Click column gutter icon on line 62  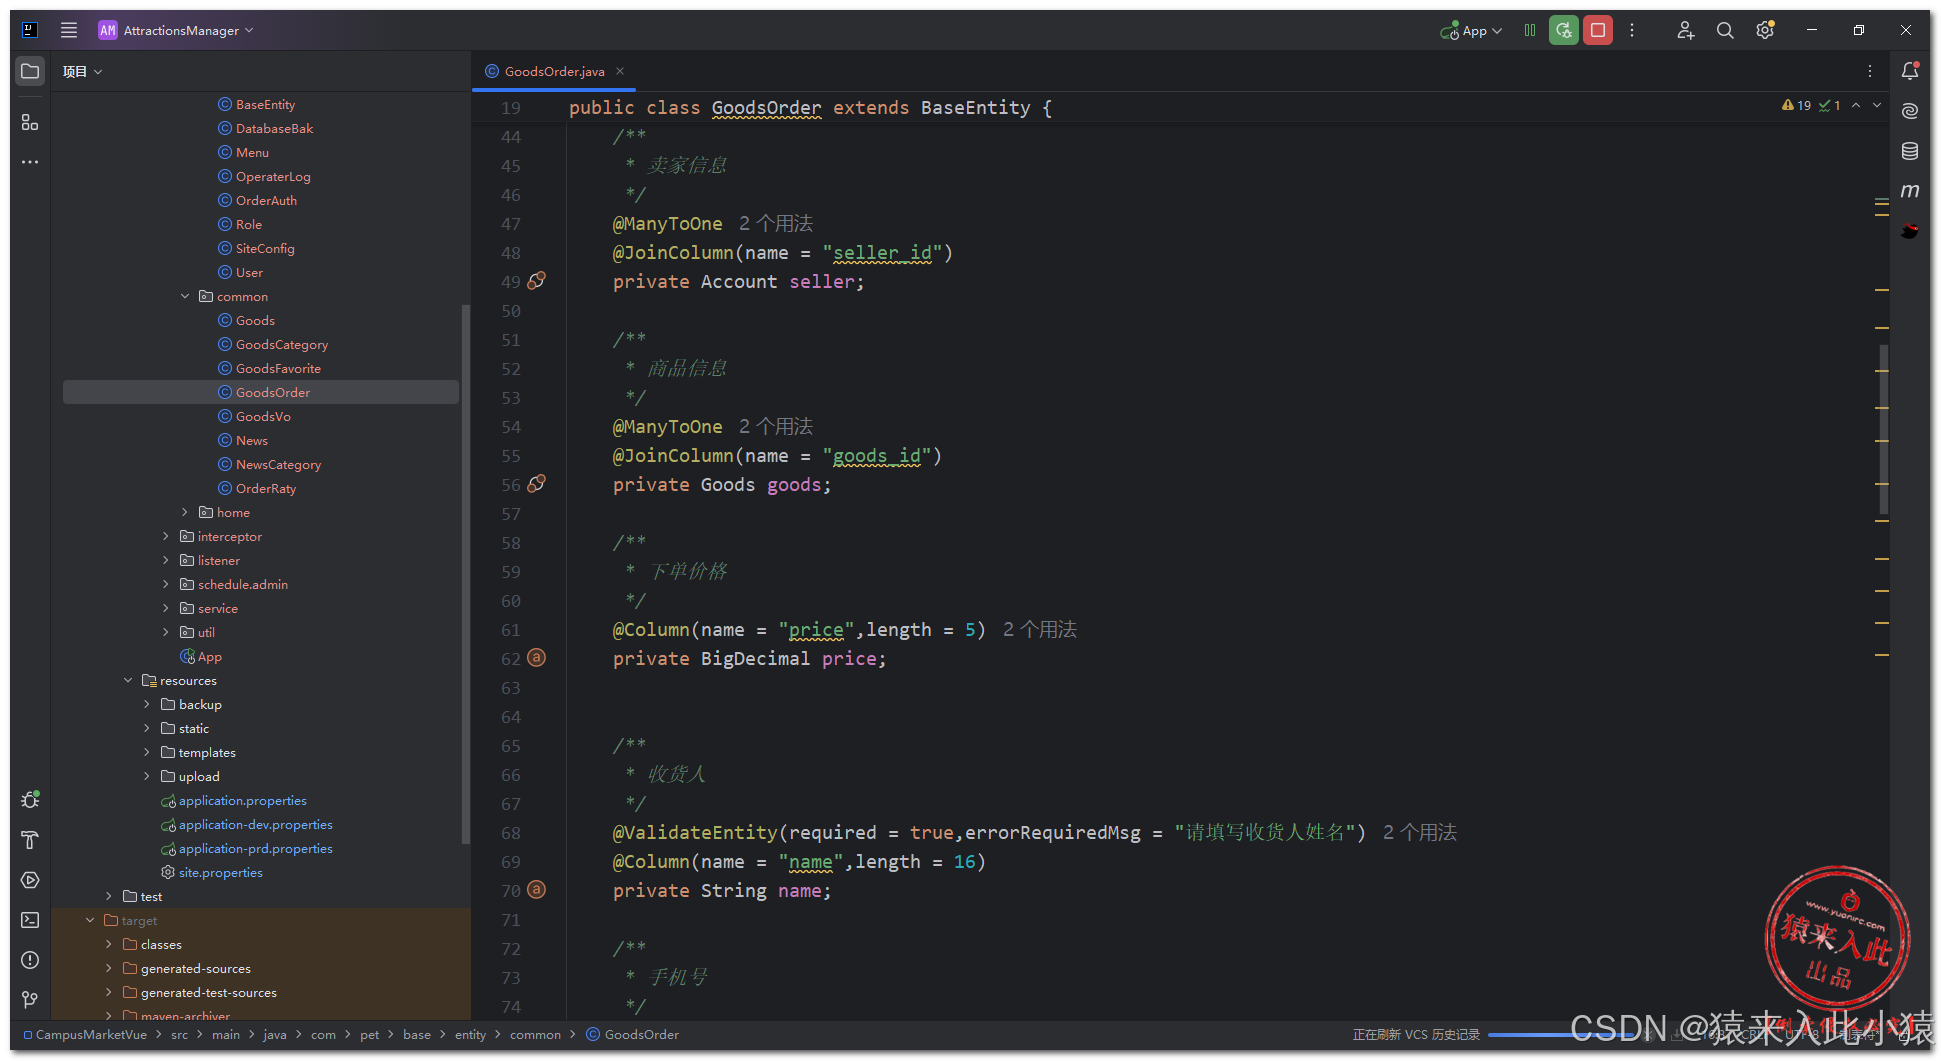click(x=537, y=658)
